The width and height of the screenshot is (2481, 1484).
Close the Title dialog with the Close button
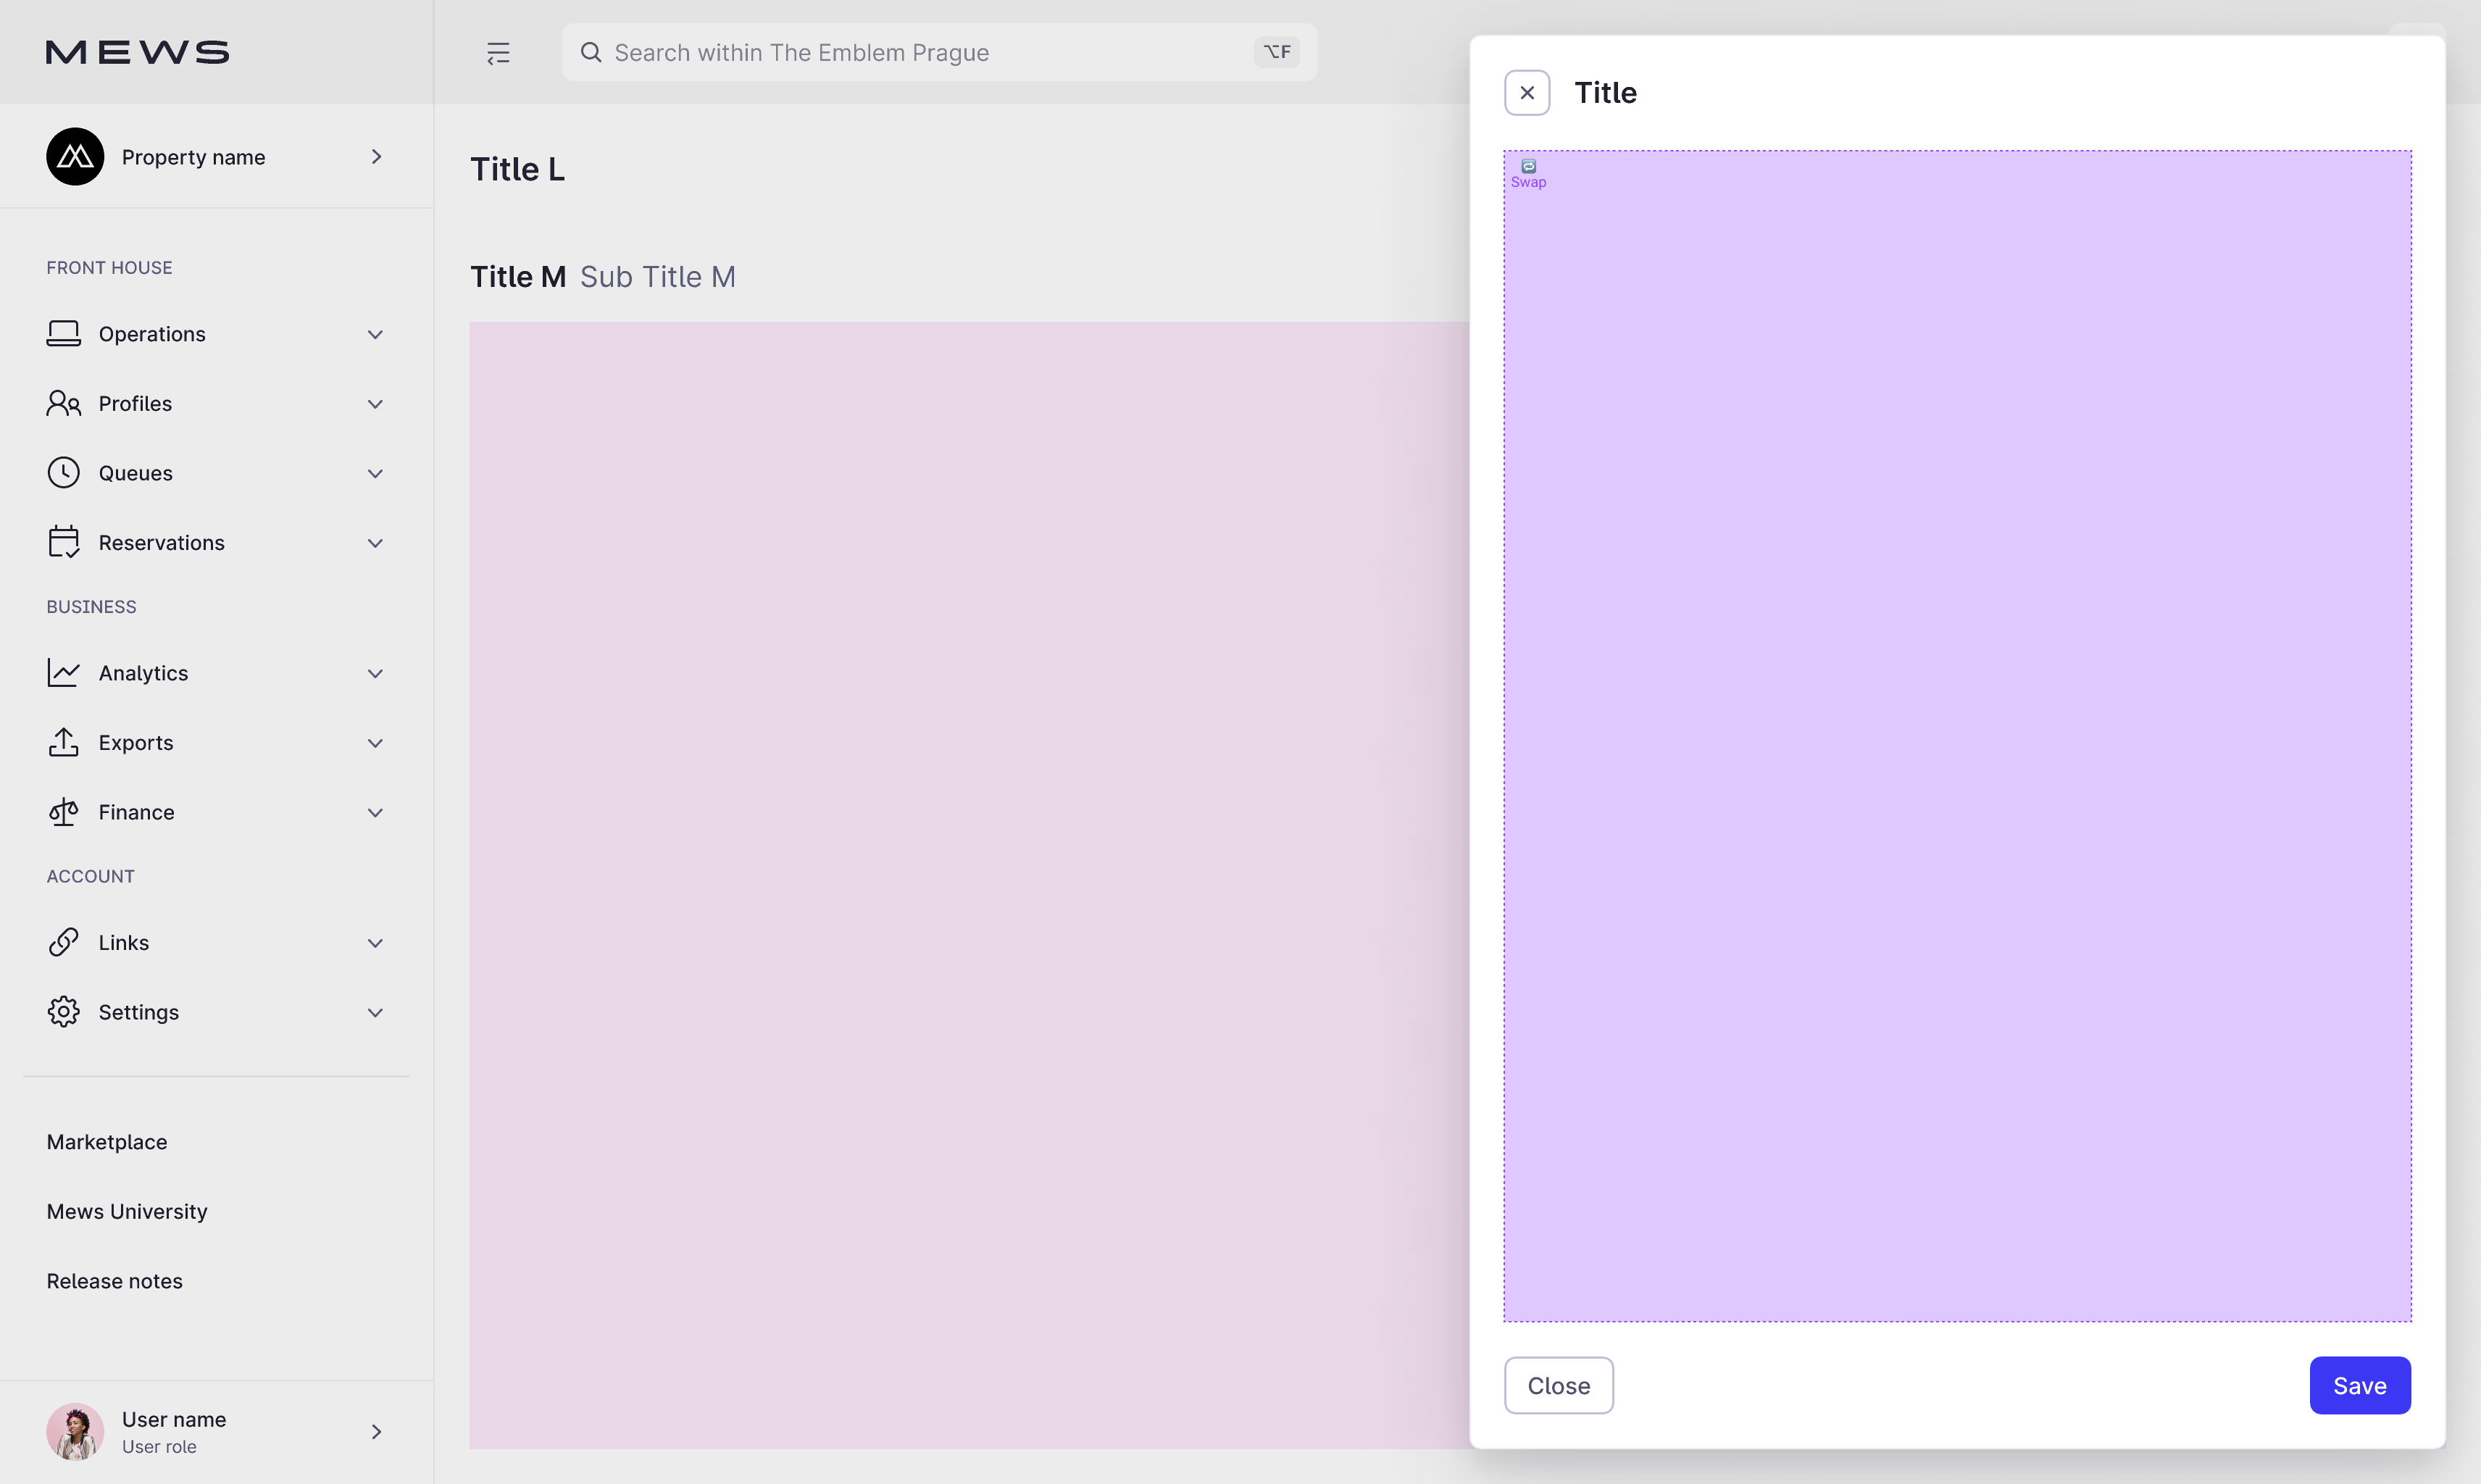tap(1559, 1385)
